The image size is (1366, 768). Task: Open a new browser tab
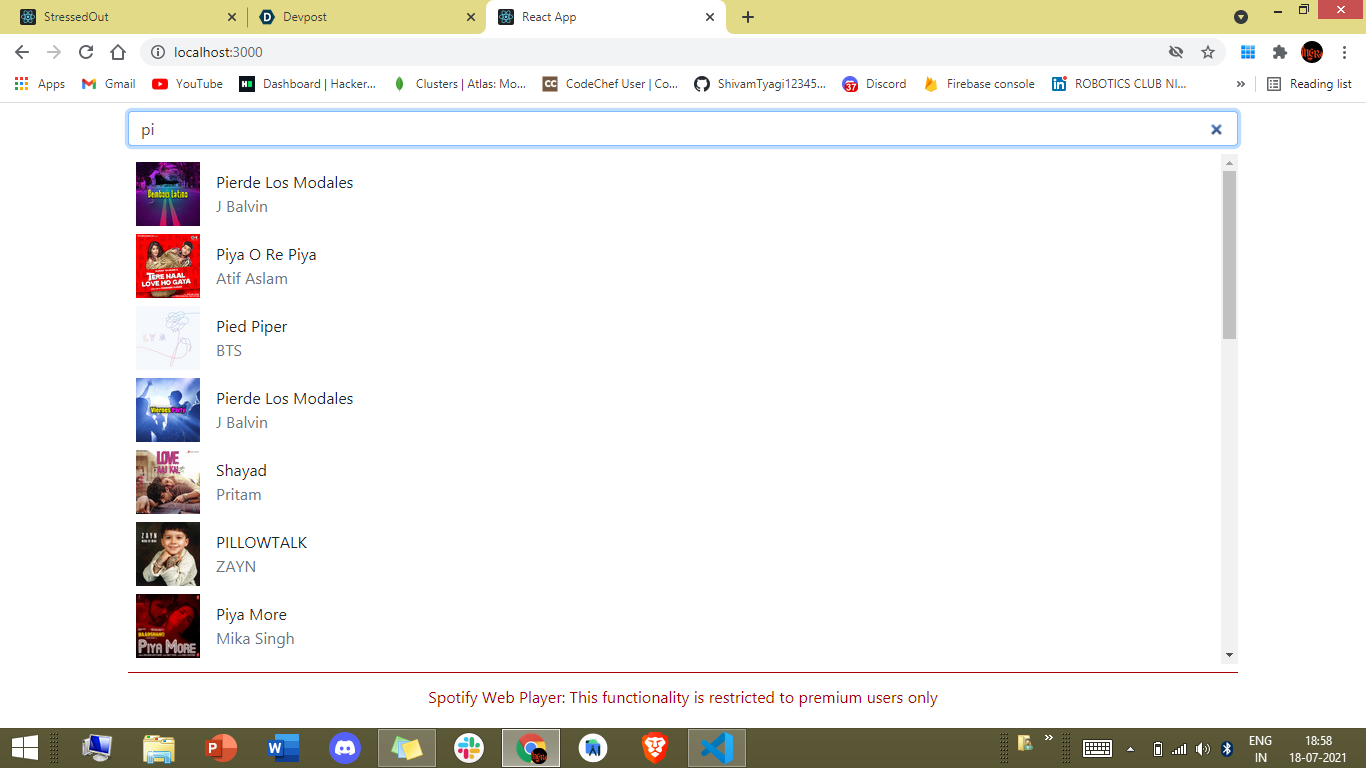pyautogui.click(x=748, y=17)
